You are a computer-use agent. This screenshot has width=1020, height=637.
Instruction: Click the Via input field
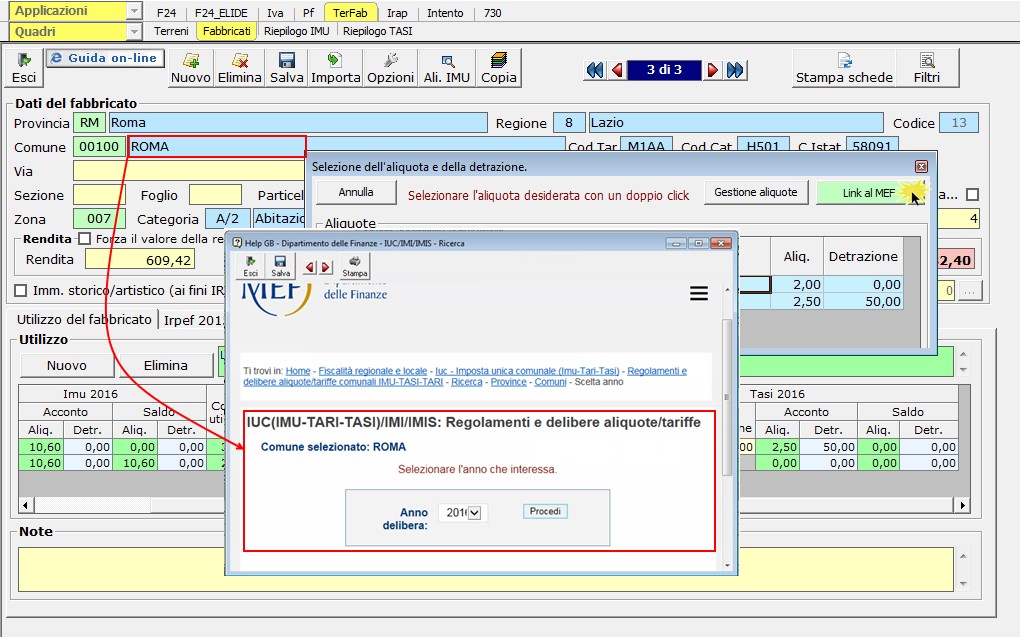click(x=189, y=171)
